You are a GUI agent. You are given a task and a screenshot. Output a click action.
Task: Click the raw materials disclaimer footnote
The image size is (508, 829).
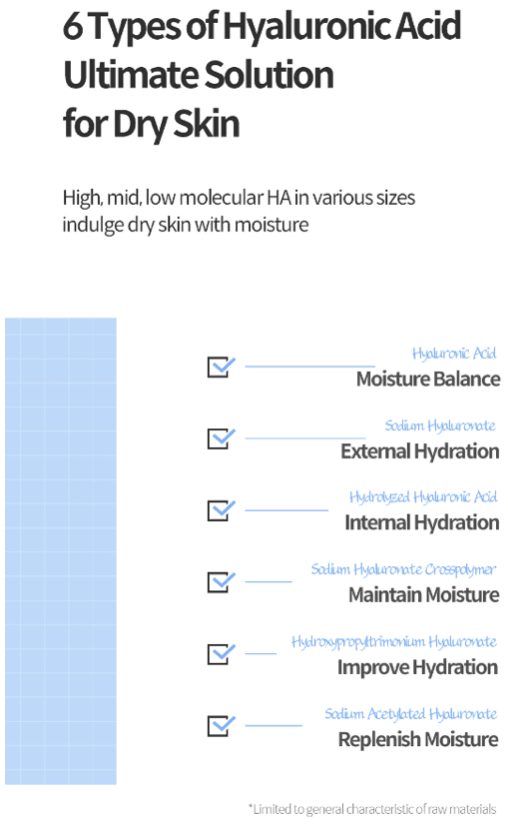point(372,809)
